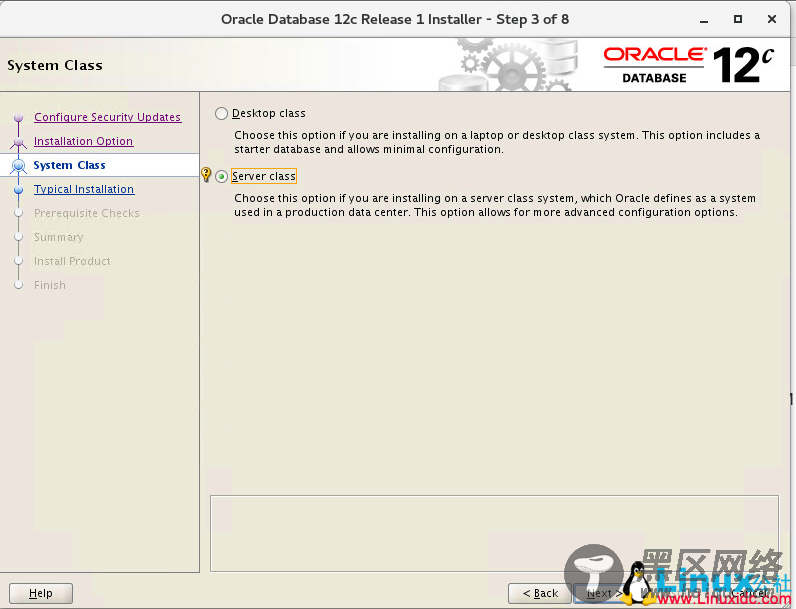Click the Help button
Screen dimensions: 796x609
(41, 593)
